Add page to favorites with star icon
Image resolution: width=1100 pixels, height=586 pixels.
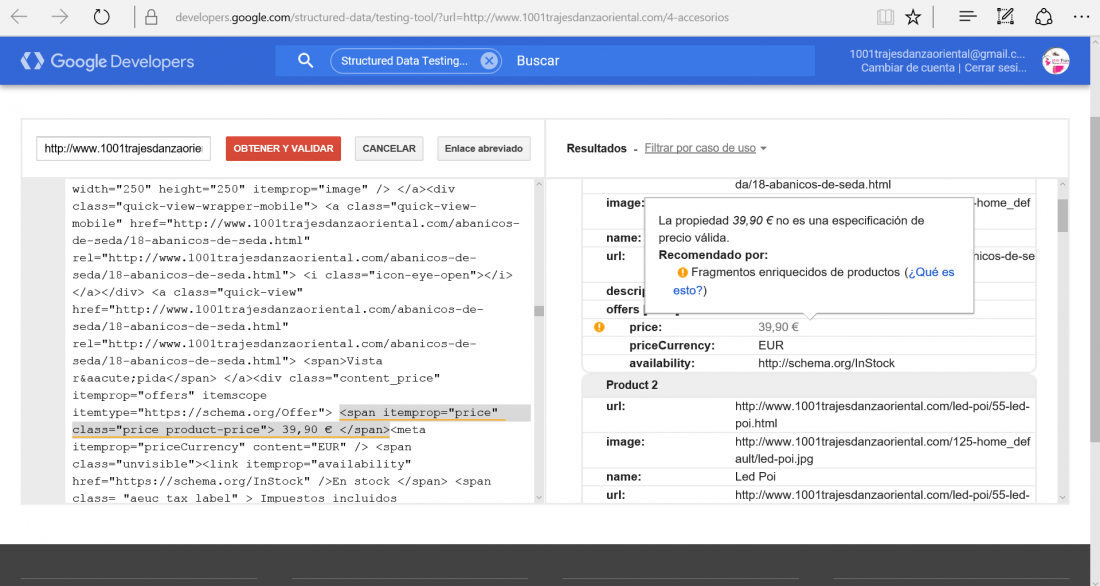pyautogui.click(x=913, y=17)
